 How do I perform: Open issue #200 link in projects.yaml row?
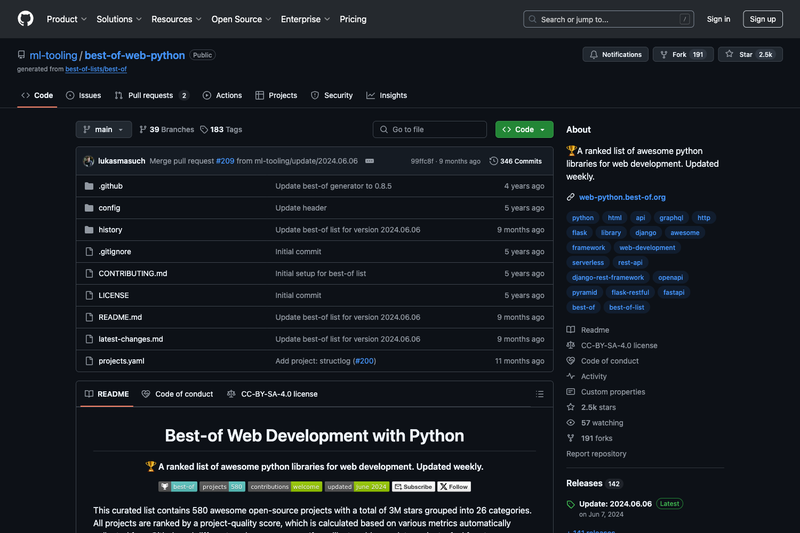(x=364, y=361)
